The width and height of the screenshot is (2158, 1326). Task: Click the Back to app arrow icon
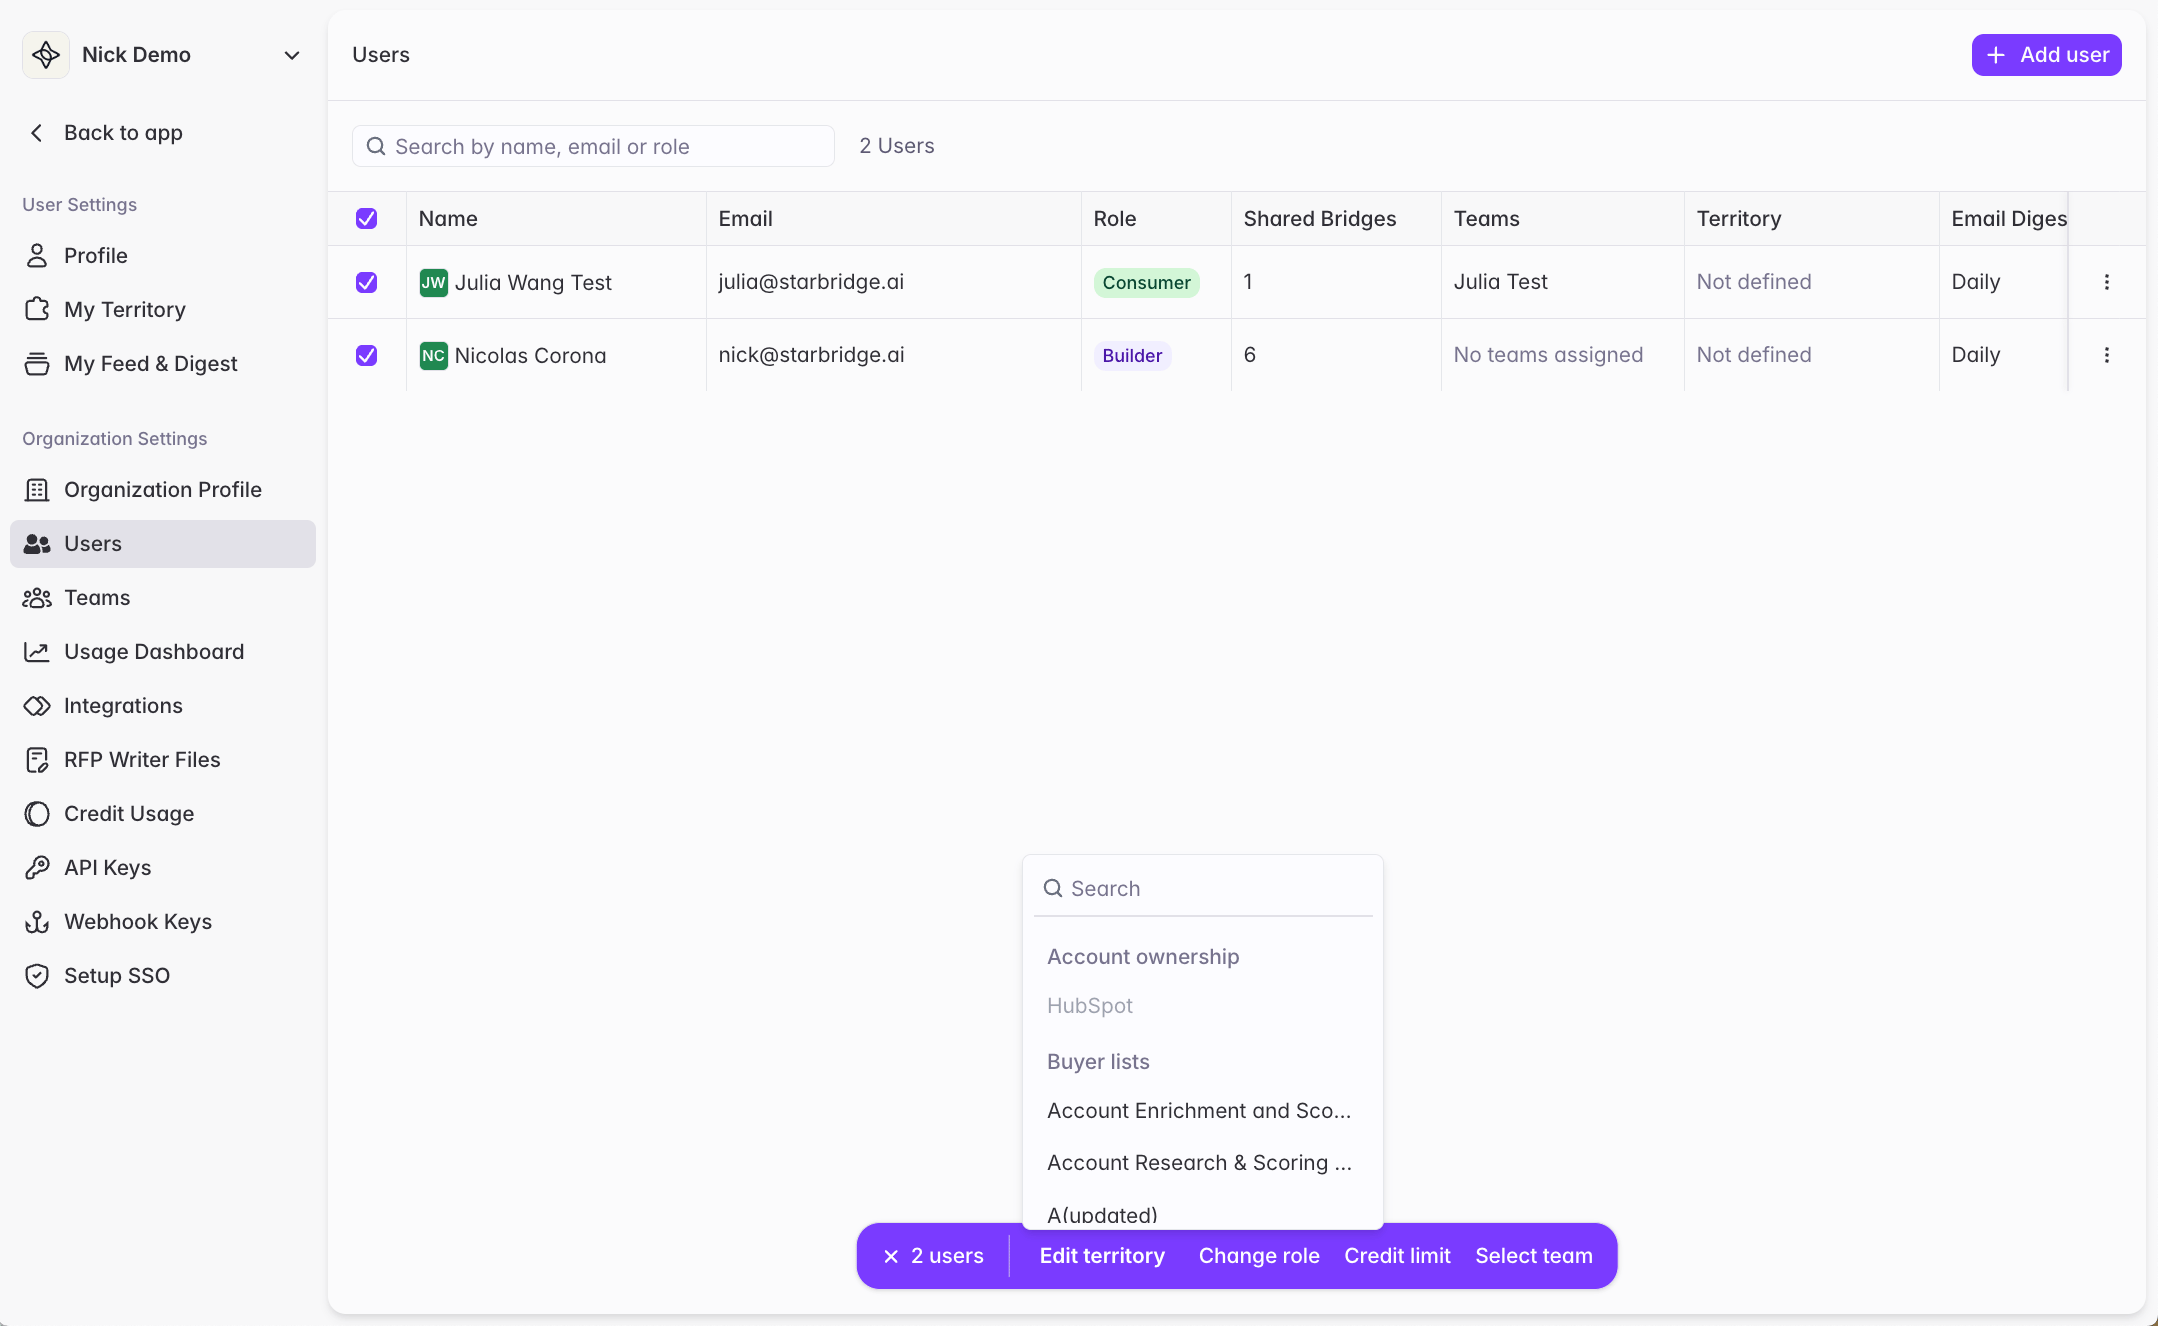37,133
